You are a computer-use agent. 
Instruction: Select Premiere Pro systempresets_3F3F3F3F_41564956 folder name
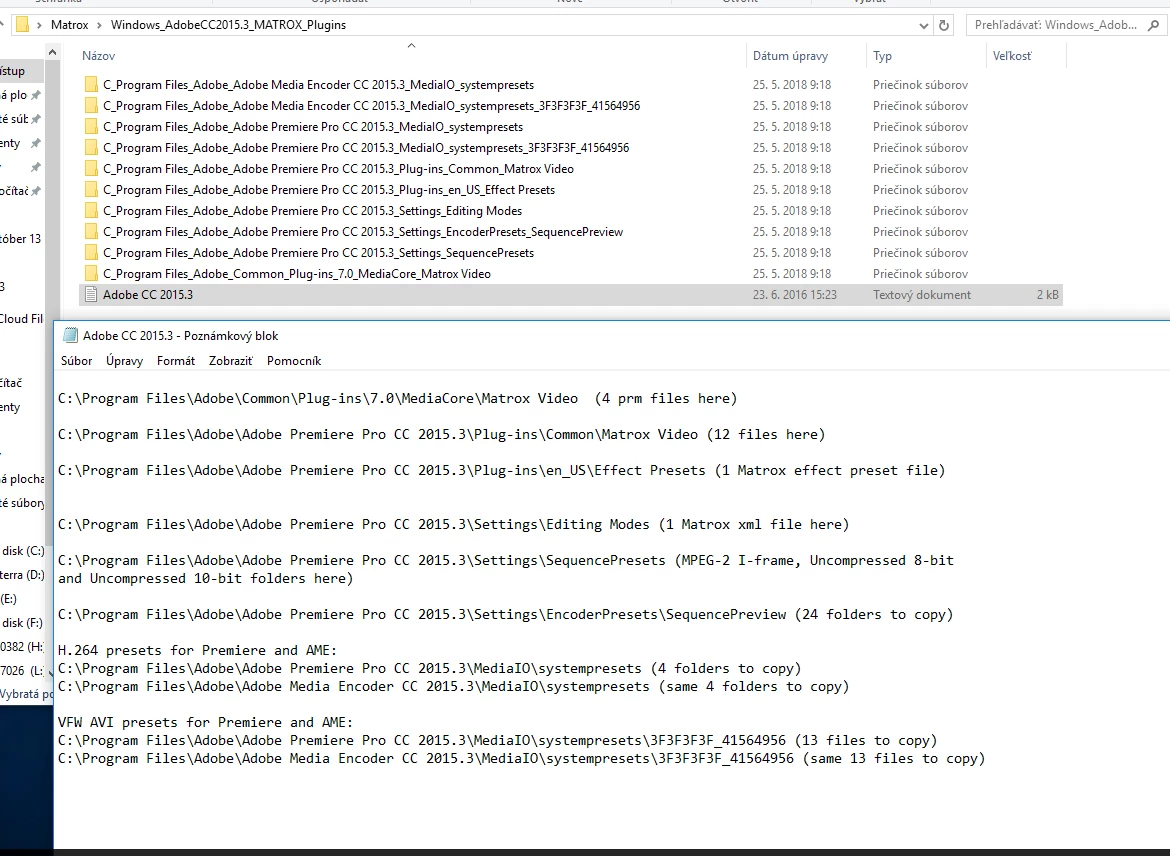[366, 147]
